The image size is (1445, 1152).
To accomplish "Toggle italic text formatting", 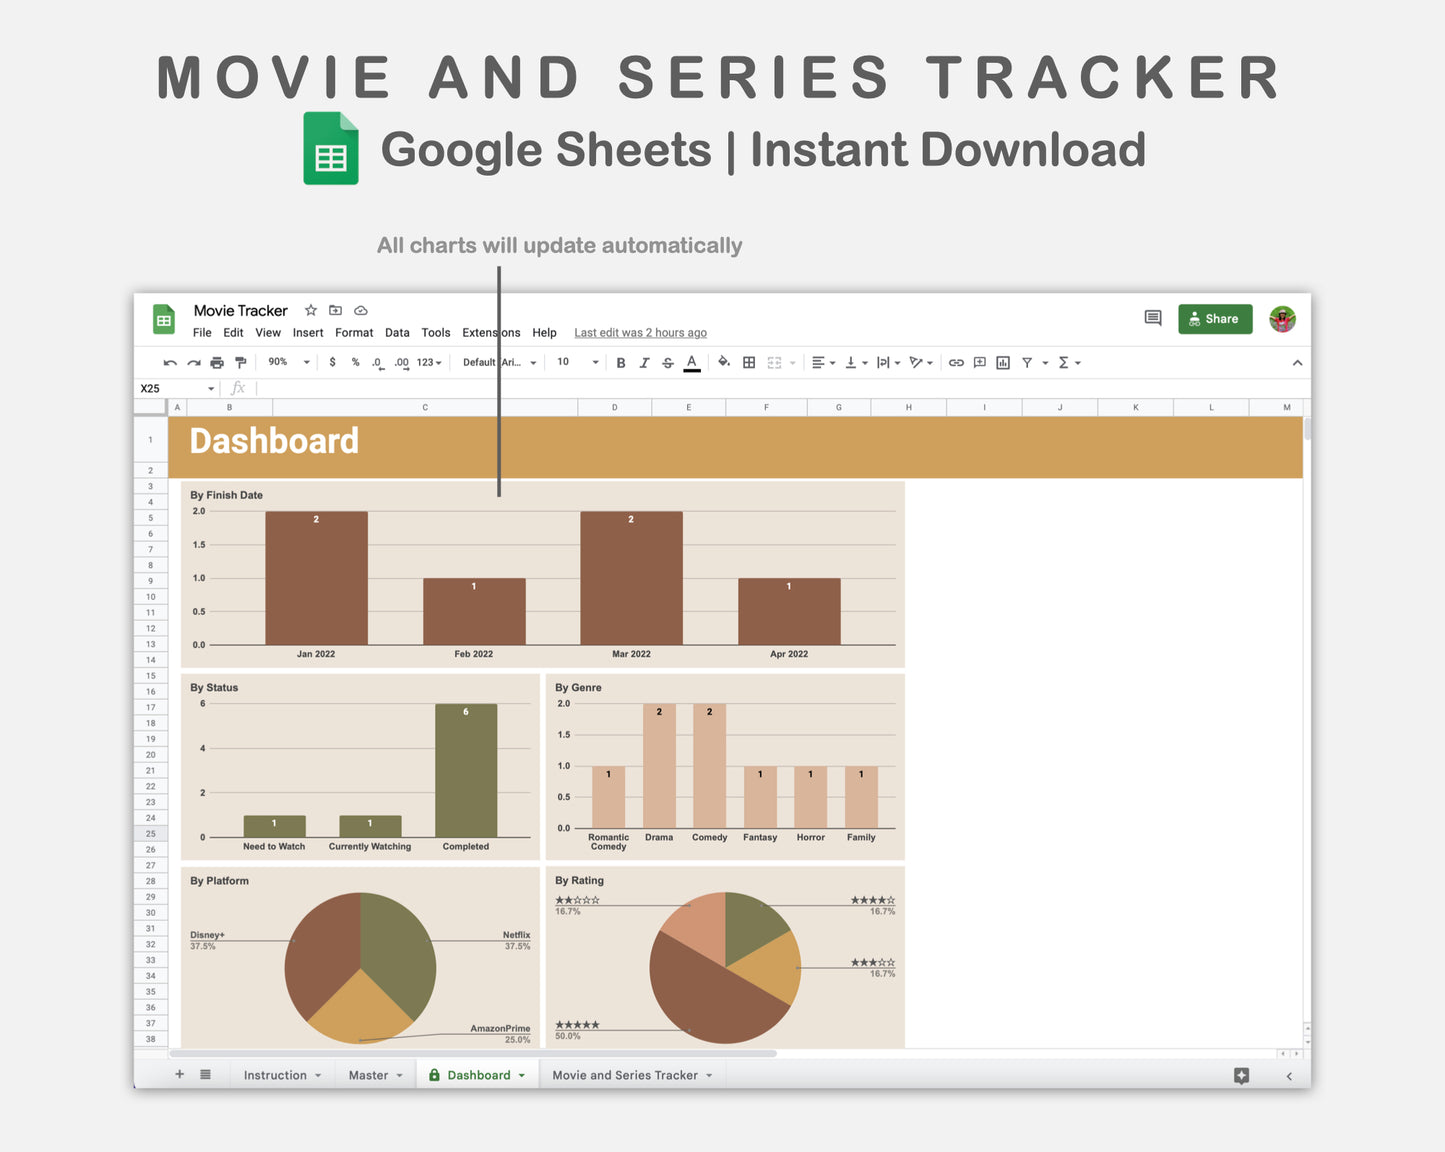I will click(x=644, y=363).
